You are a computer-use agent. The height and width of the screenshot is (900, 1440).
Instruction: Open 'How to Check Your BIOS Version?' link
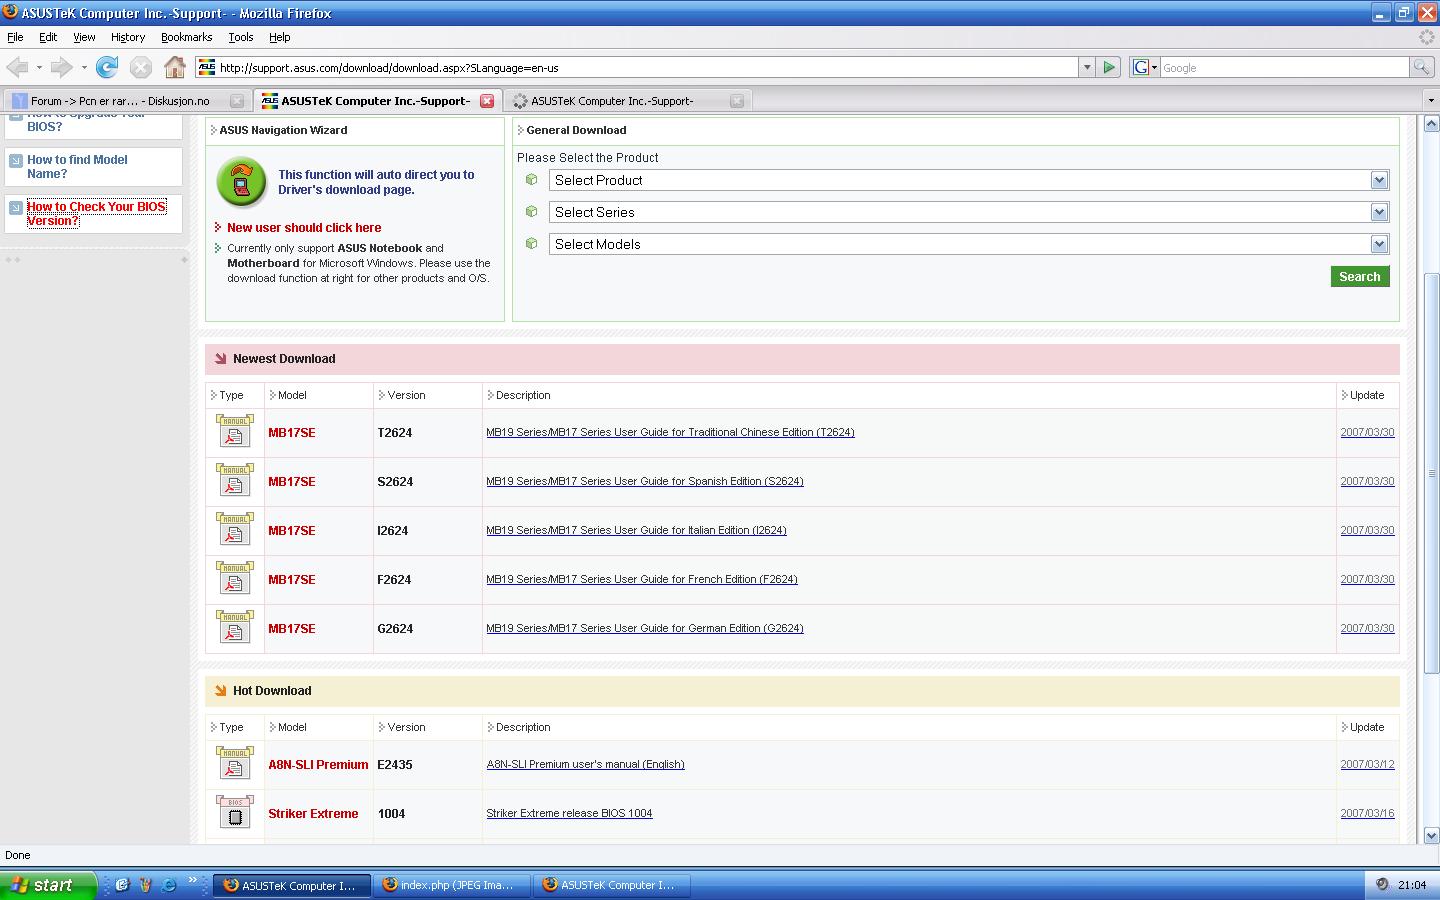point(96,214)
